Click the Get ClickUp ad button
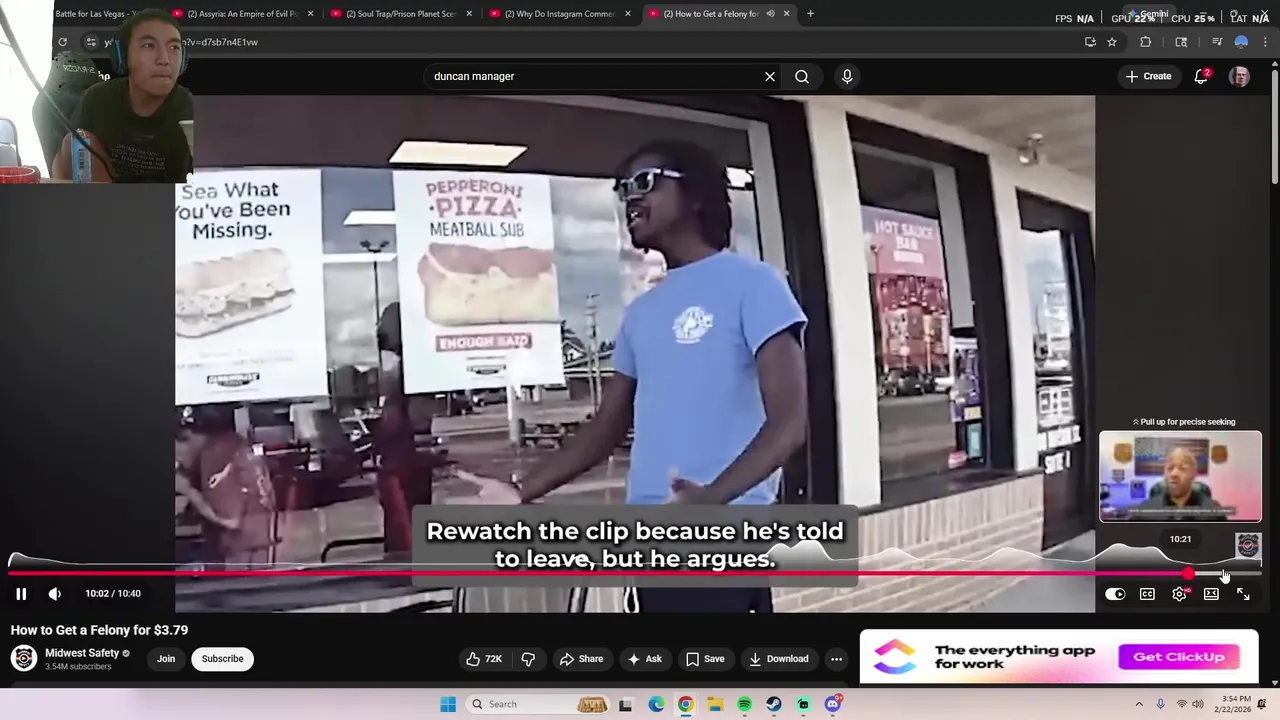This screenshot has height=720, width=1280. (1179, 657)
